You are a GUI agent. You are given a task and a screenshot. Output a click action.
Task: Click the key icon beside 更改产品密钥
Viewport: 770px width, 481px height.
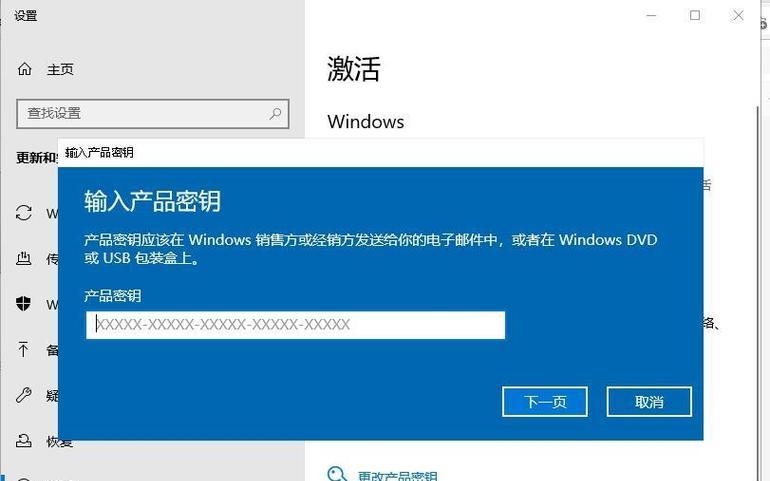point(337,474)
